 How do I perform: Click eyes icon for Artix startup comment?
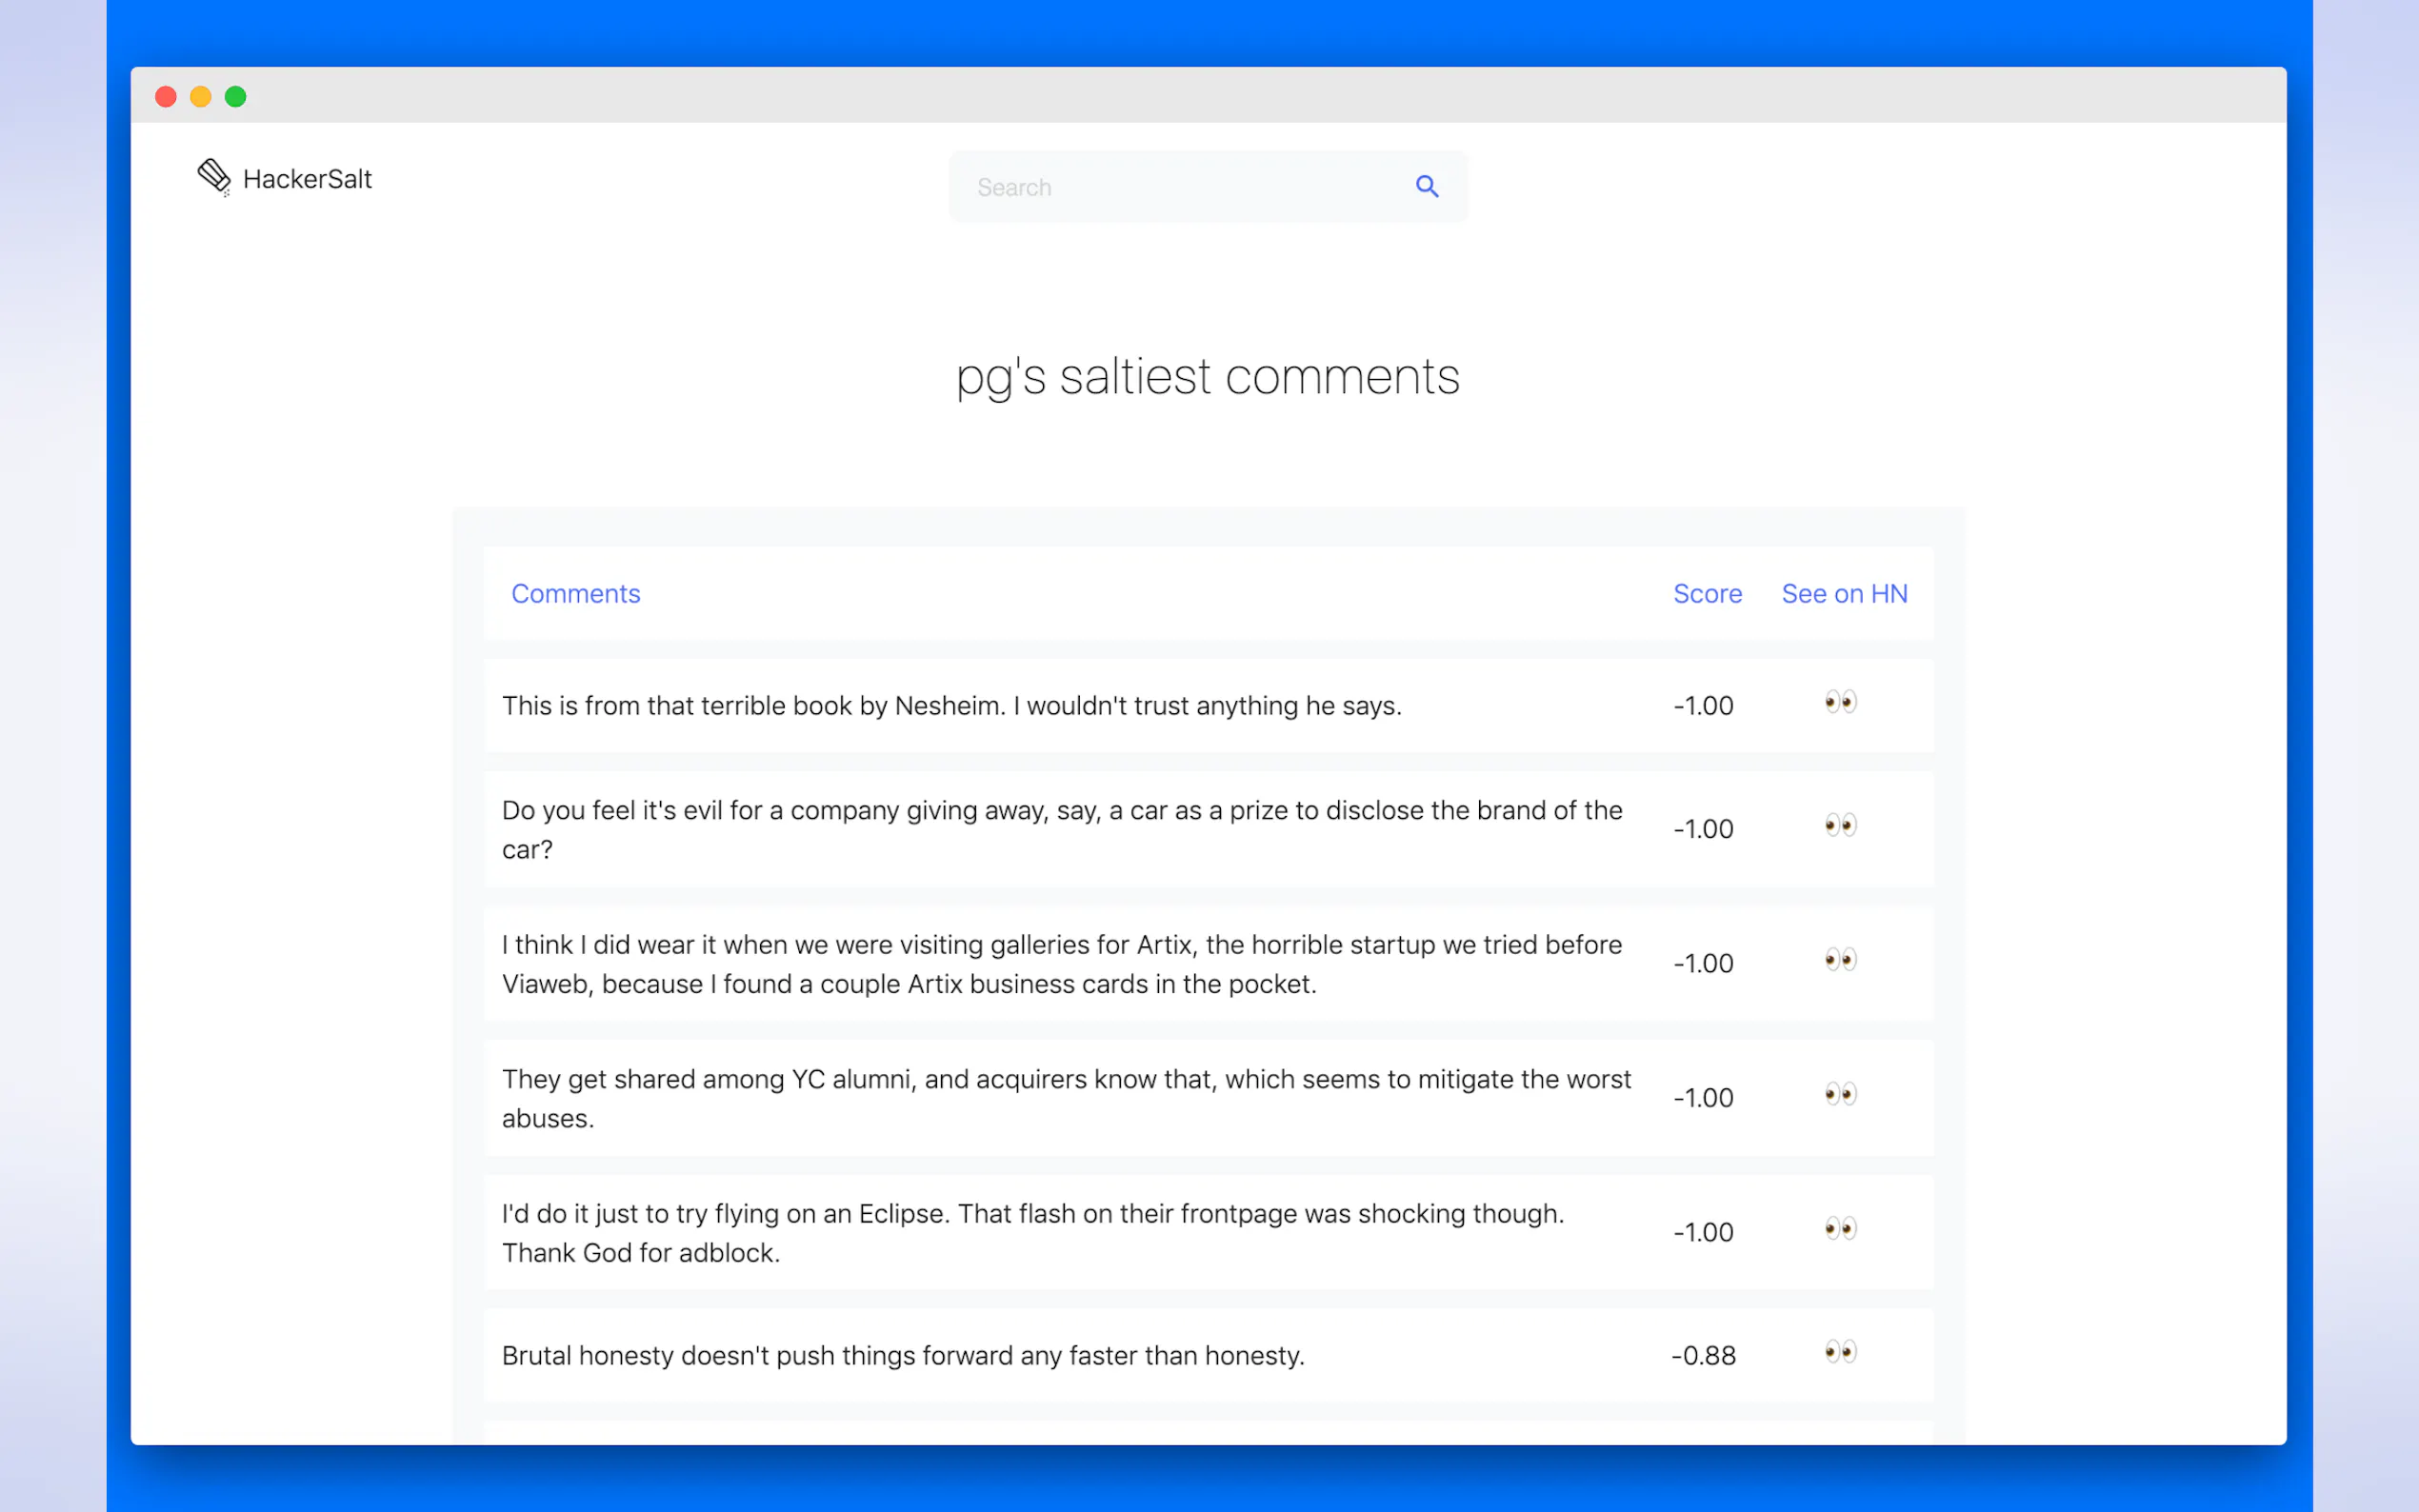1839,960
